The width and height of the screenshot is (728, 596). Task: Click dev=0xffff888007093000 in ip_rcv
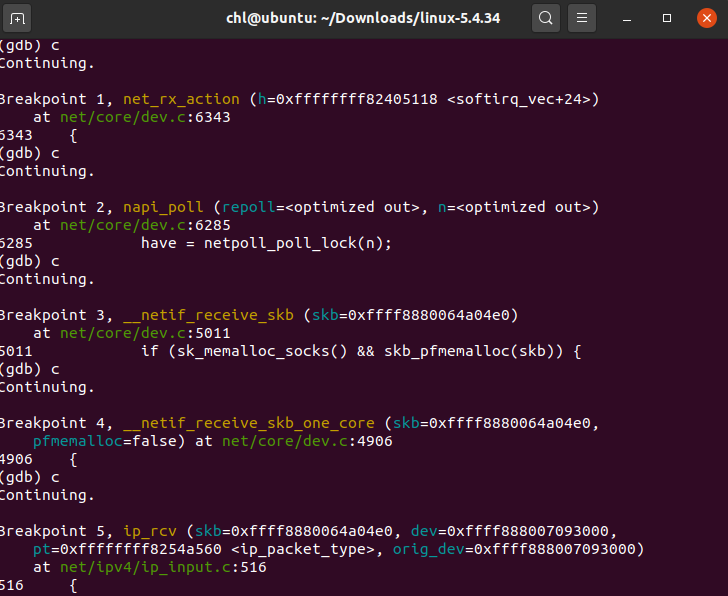(x=509, y=531)
